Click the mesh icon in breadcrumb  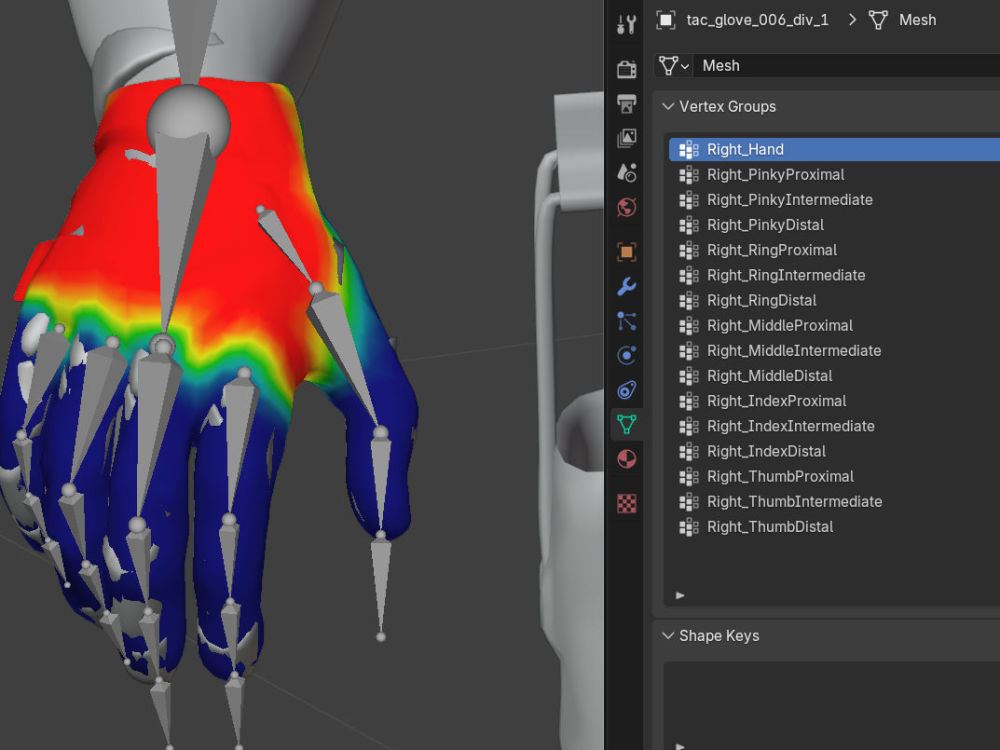click(x=878, y=20)
